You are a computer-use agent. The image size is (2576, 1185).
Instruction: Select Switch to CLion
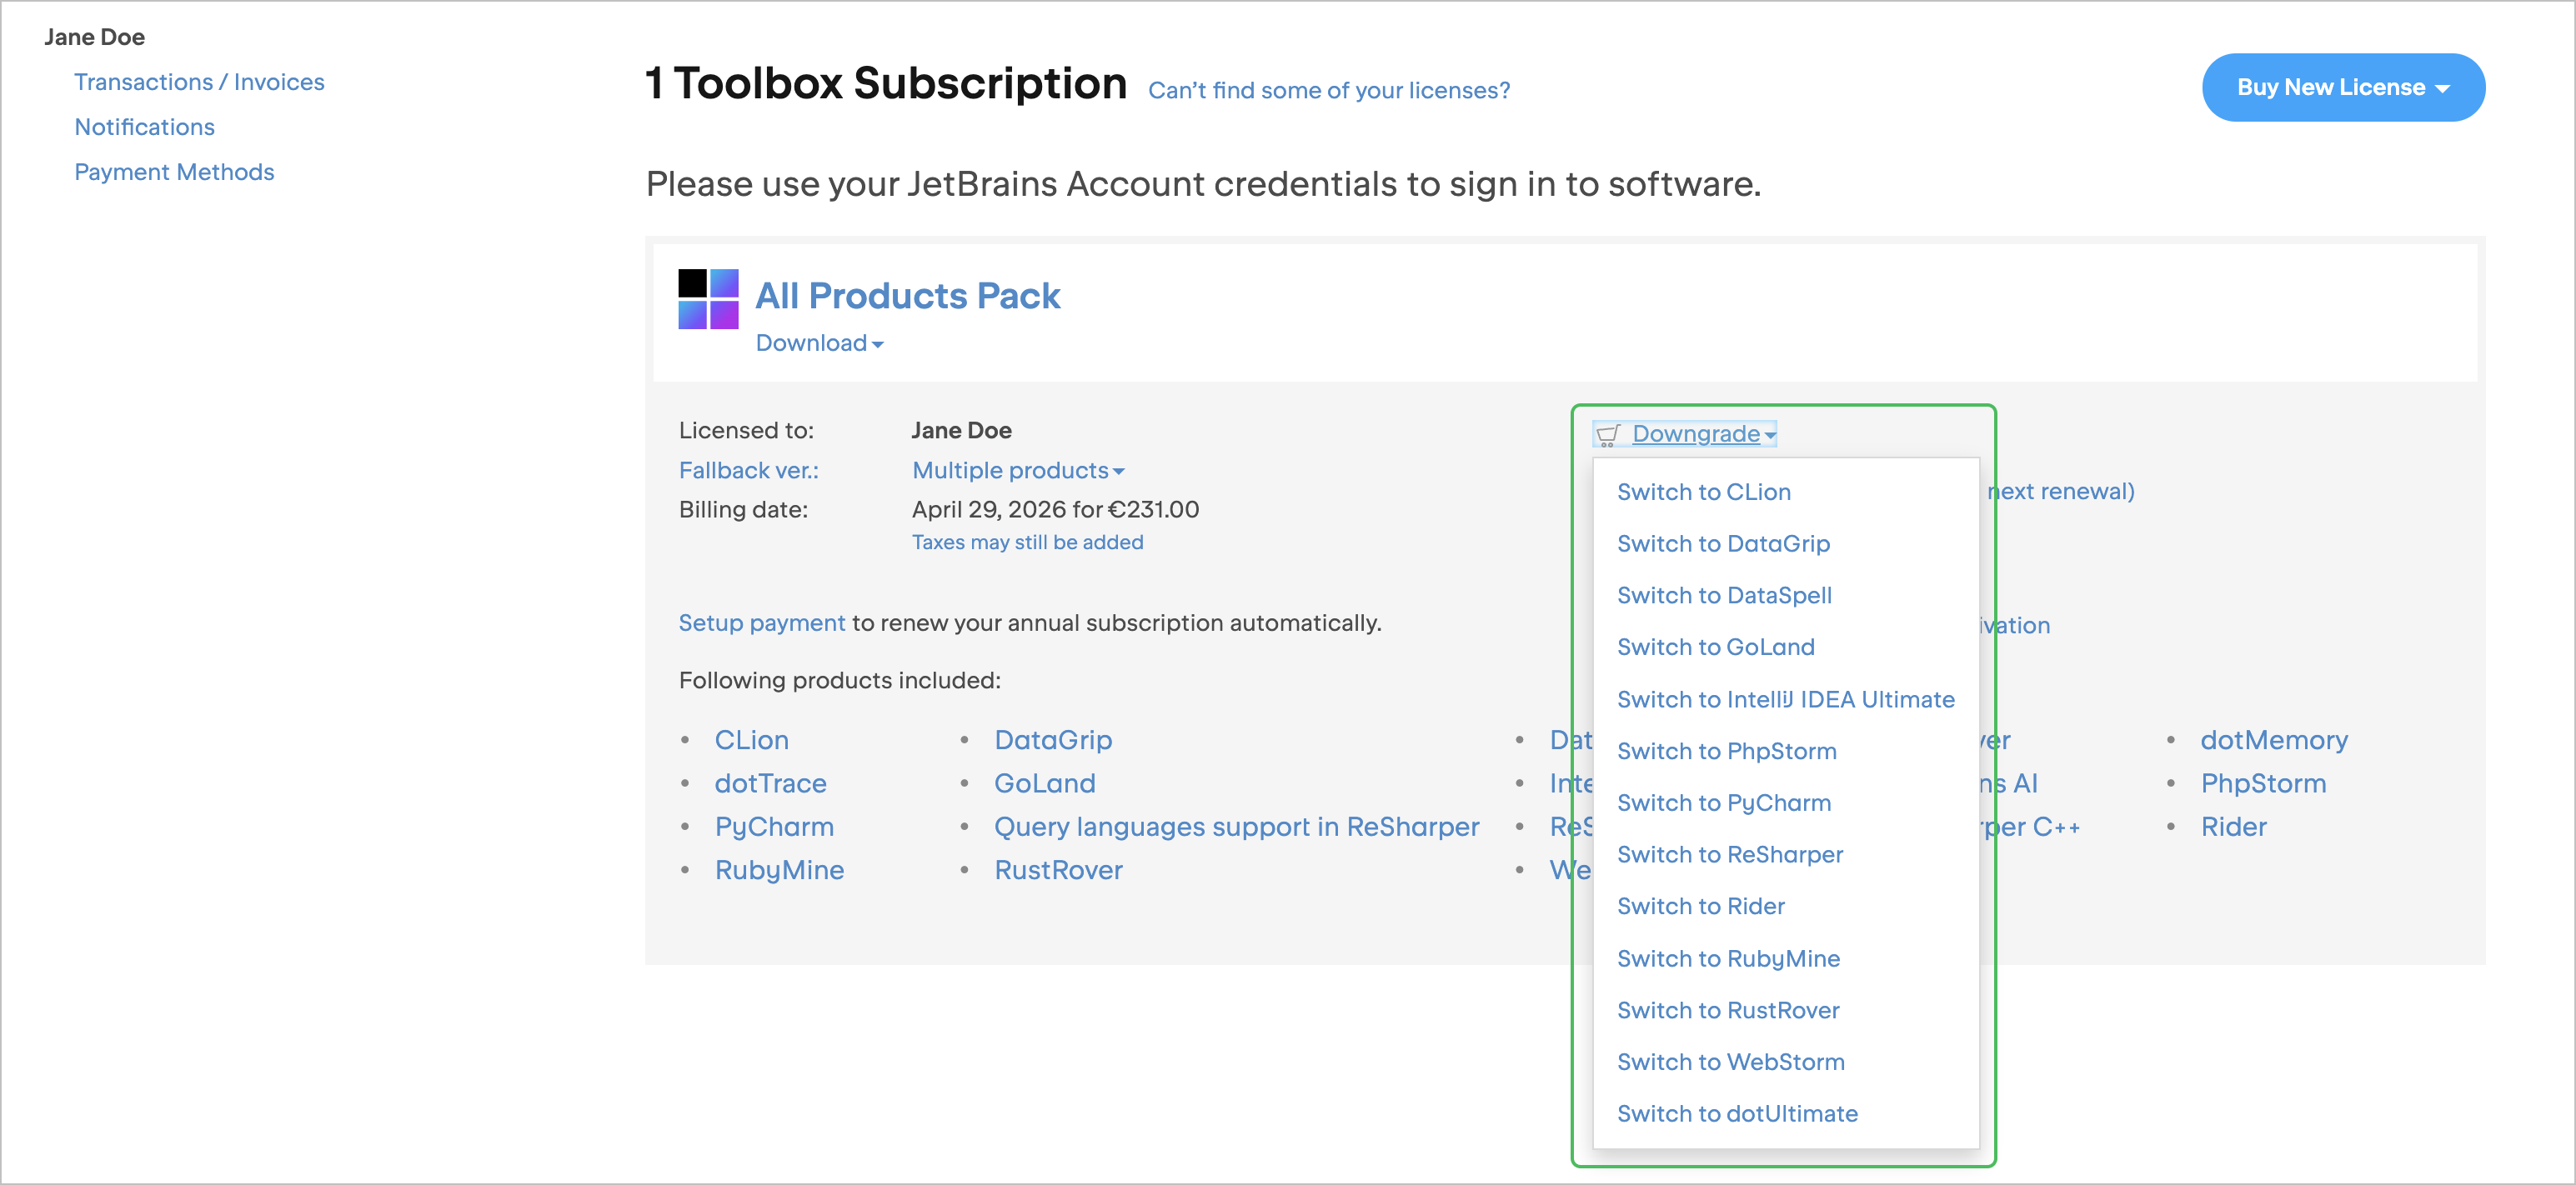(x=1703, y=492)
